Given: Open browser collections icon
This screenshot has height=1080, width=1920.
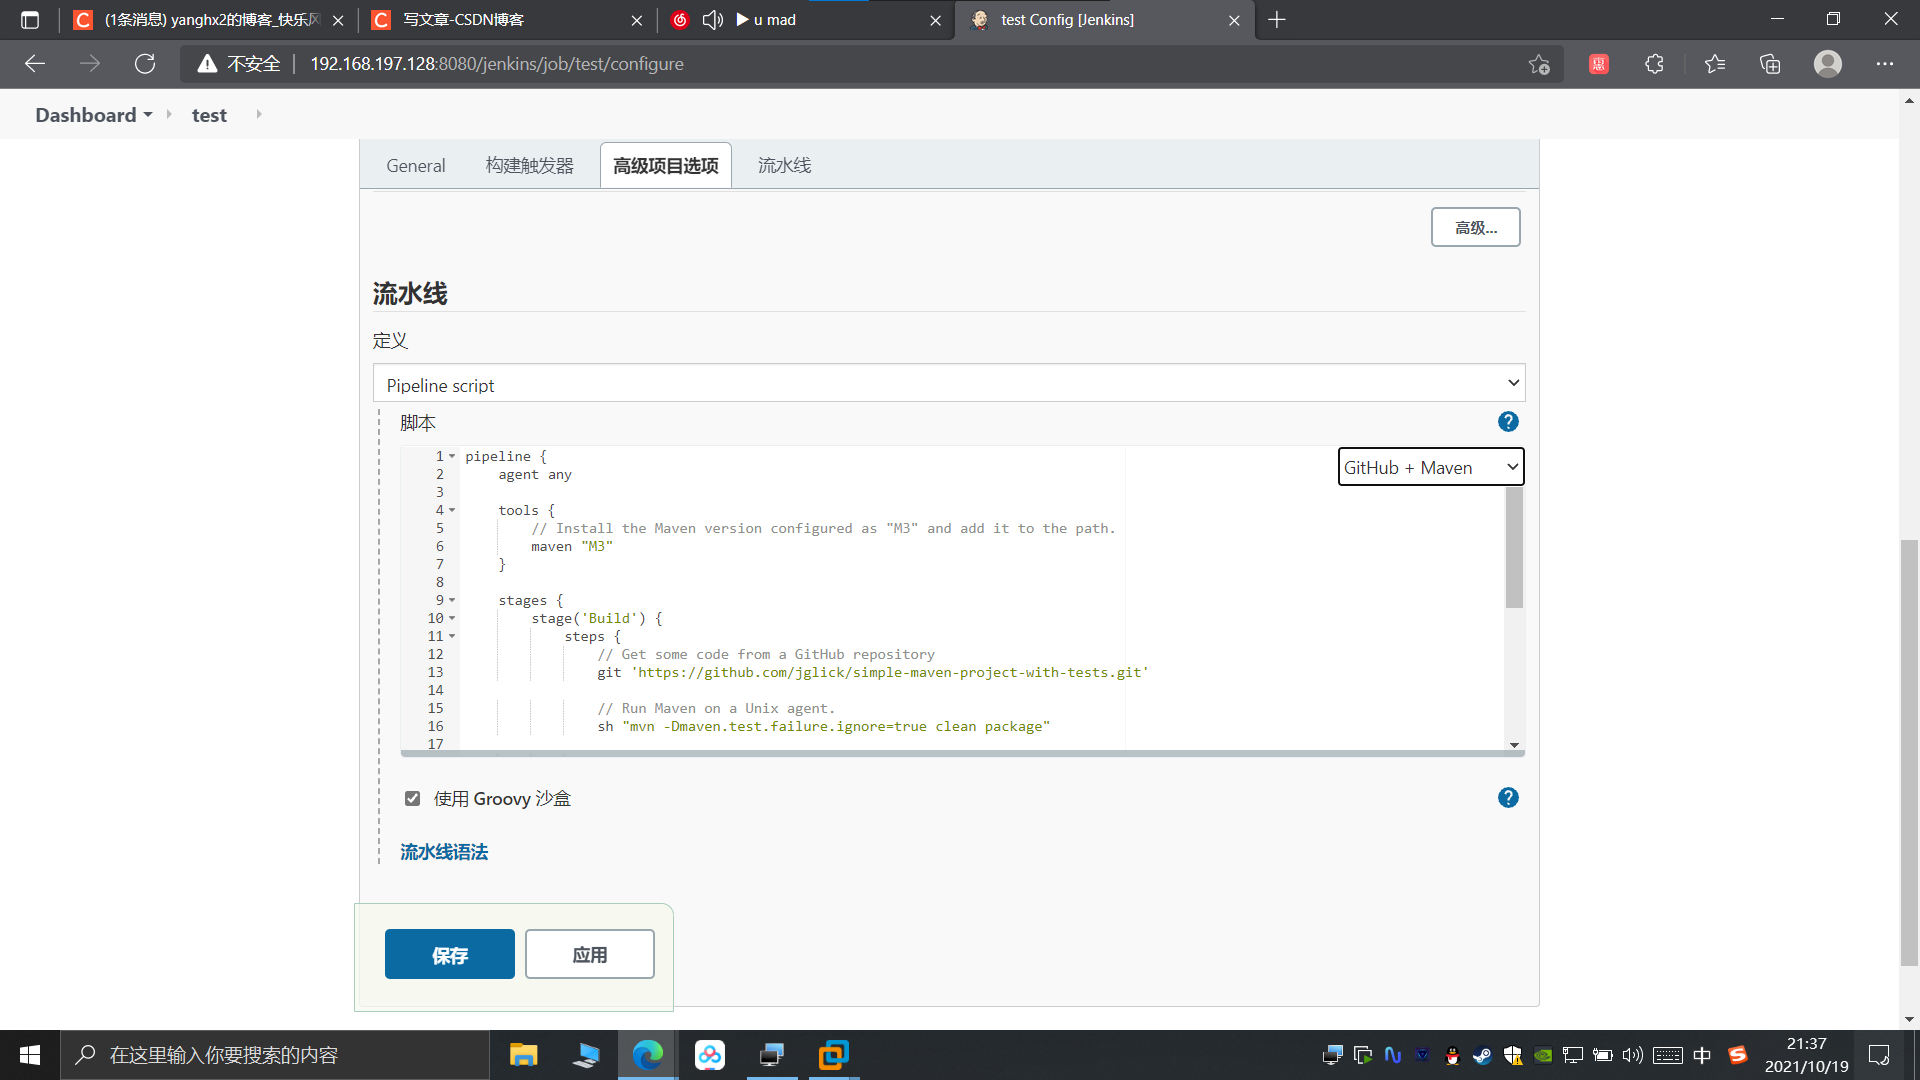Looking at the screenshot, I should pos(1770,64).
